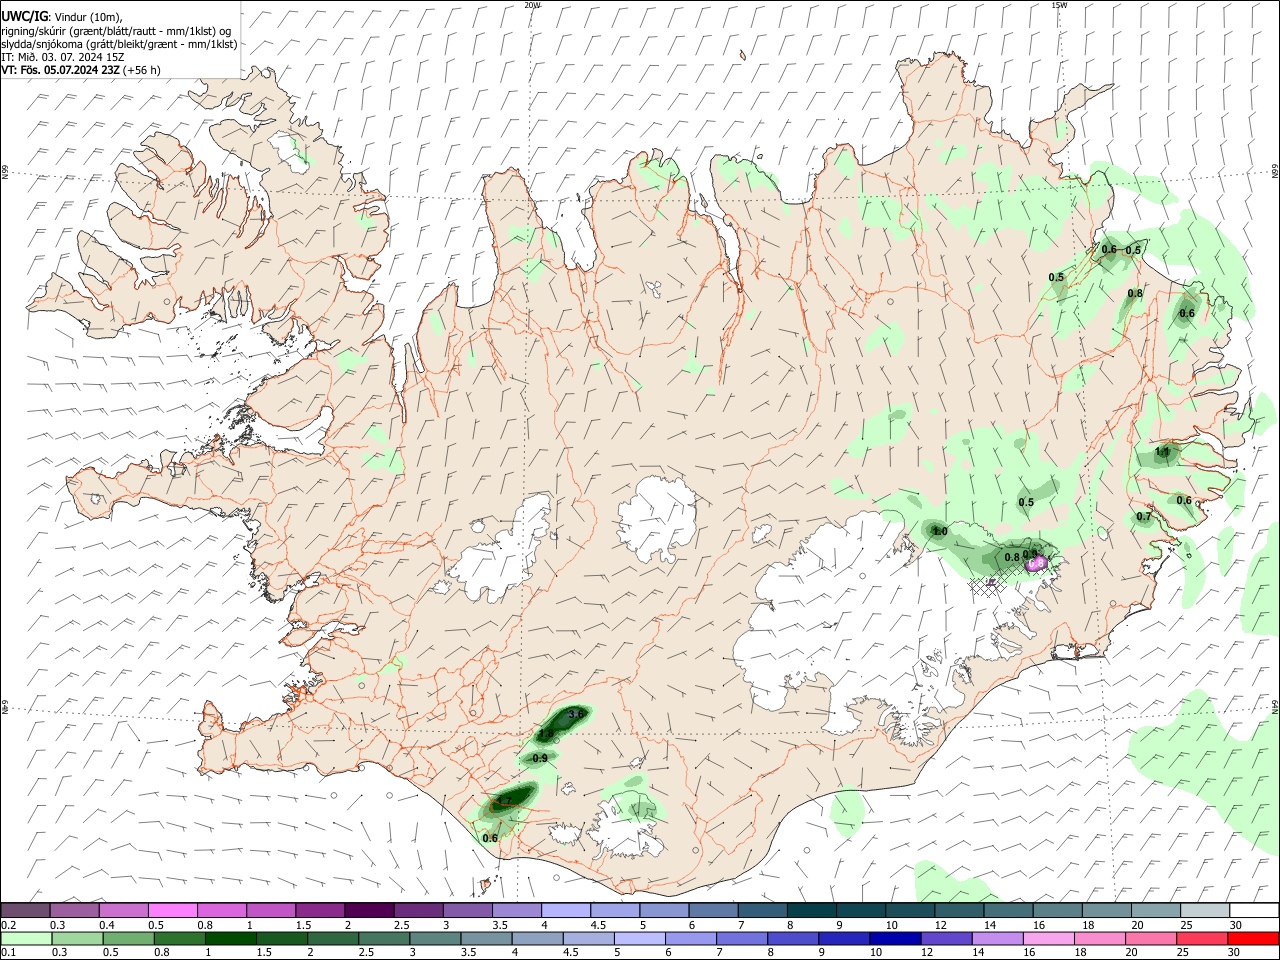
Task: Click the "20W" longitude label
Action: (x=532, y=5)
